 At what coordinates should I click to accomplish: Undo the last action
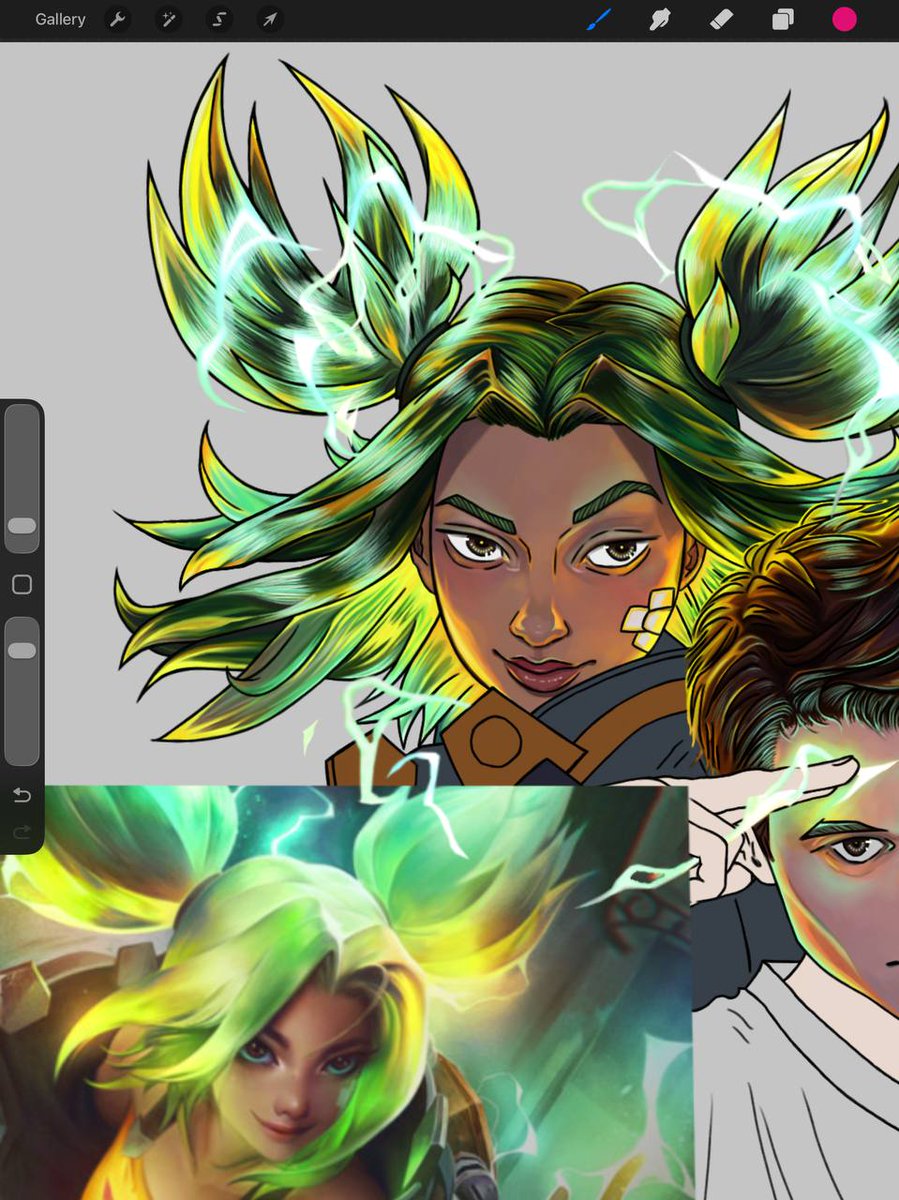(x=22, y=796)
